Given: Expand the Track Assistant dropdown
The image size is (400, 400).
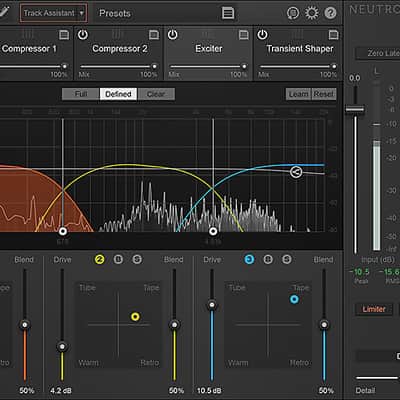Looking at the screenshot, I should (54, 13).
